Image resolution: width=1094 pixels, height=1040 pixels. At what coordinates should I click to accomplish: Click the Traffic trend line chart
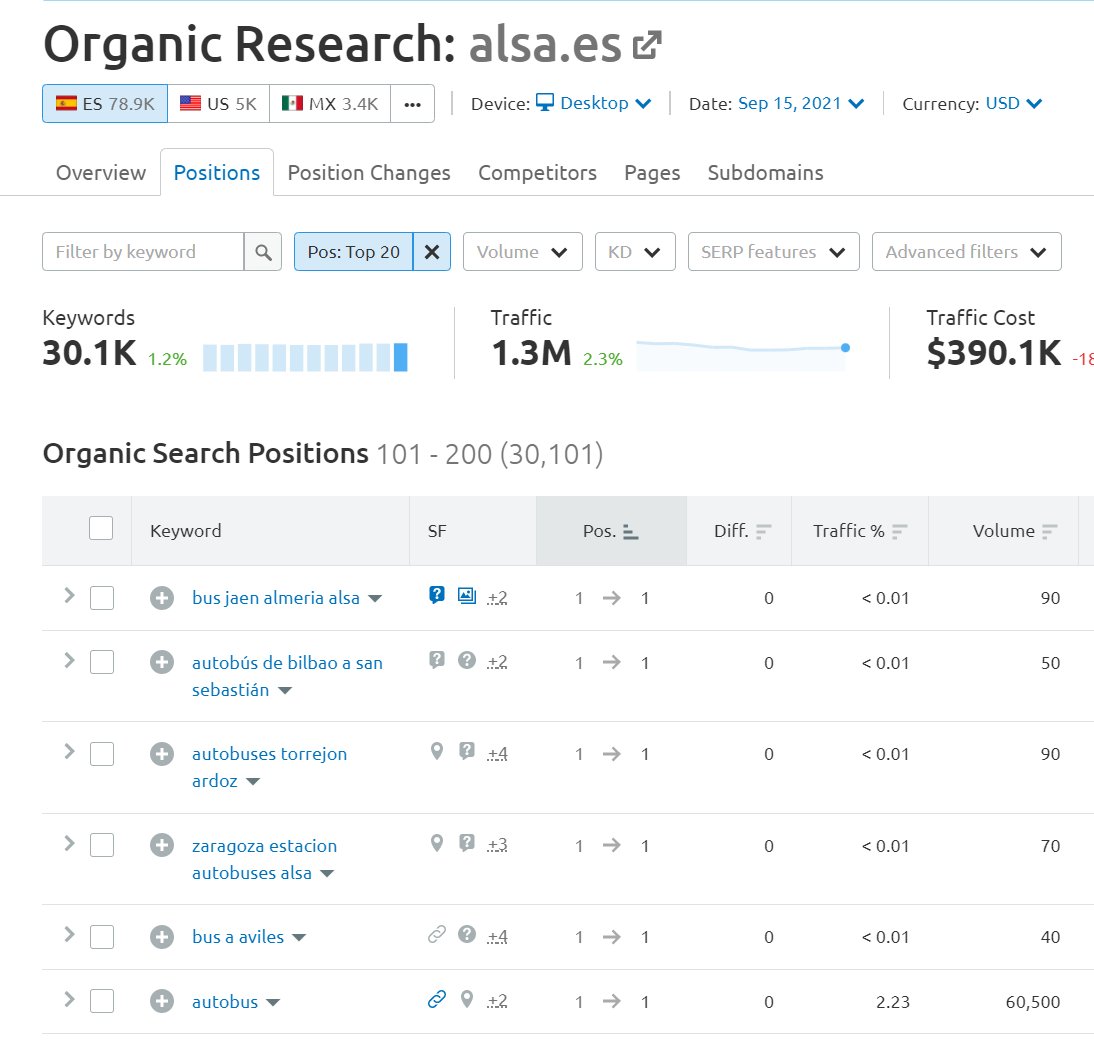coord(743,354)
